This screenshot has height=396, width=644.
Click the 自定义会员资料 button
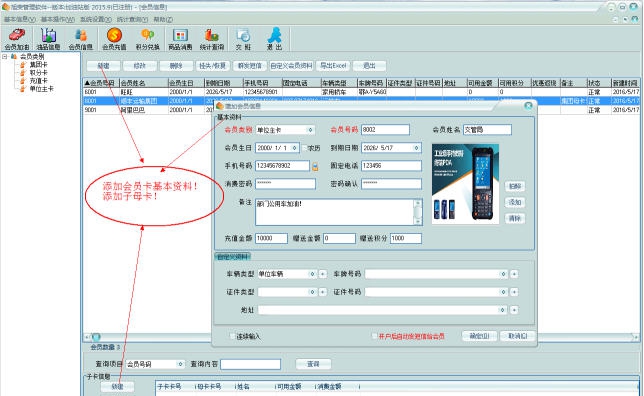tap(291, 66)
